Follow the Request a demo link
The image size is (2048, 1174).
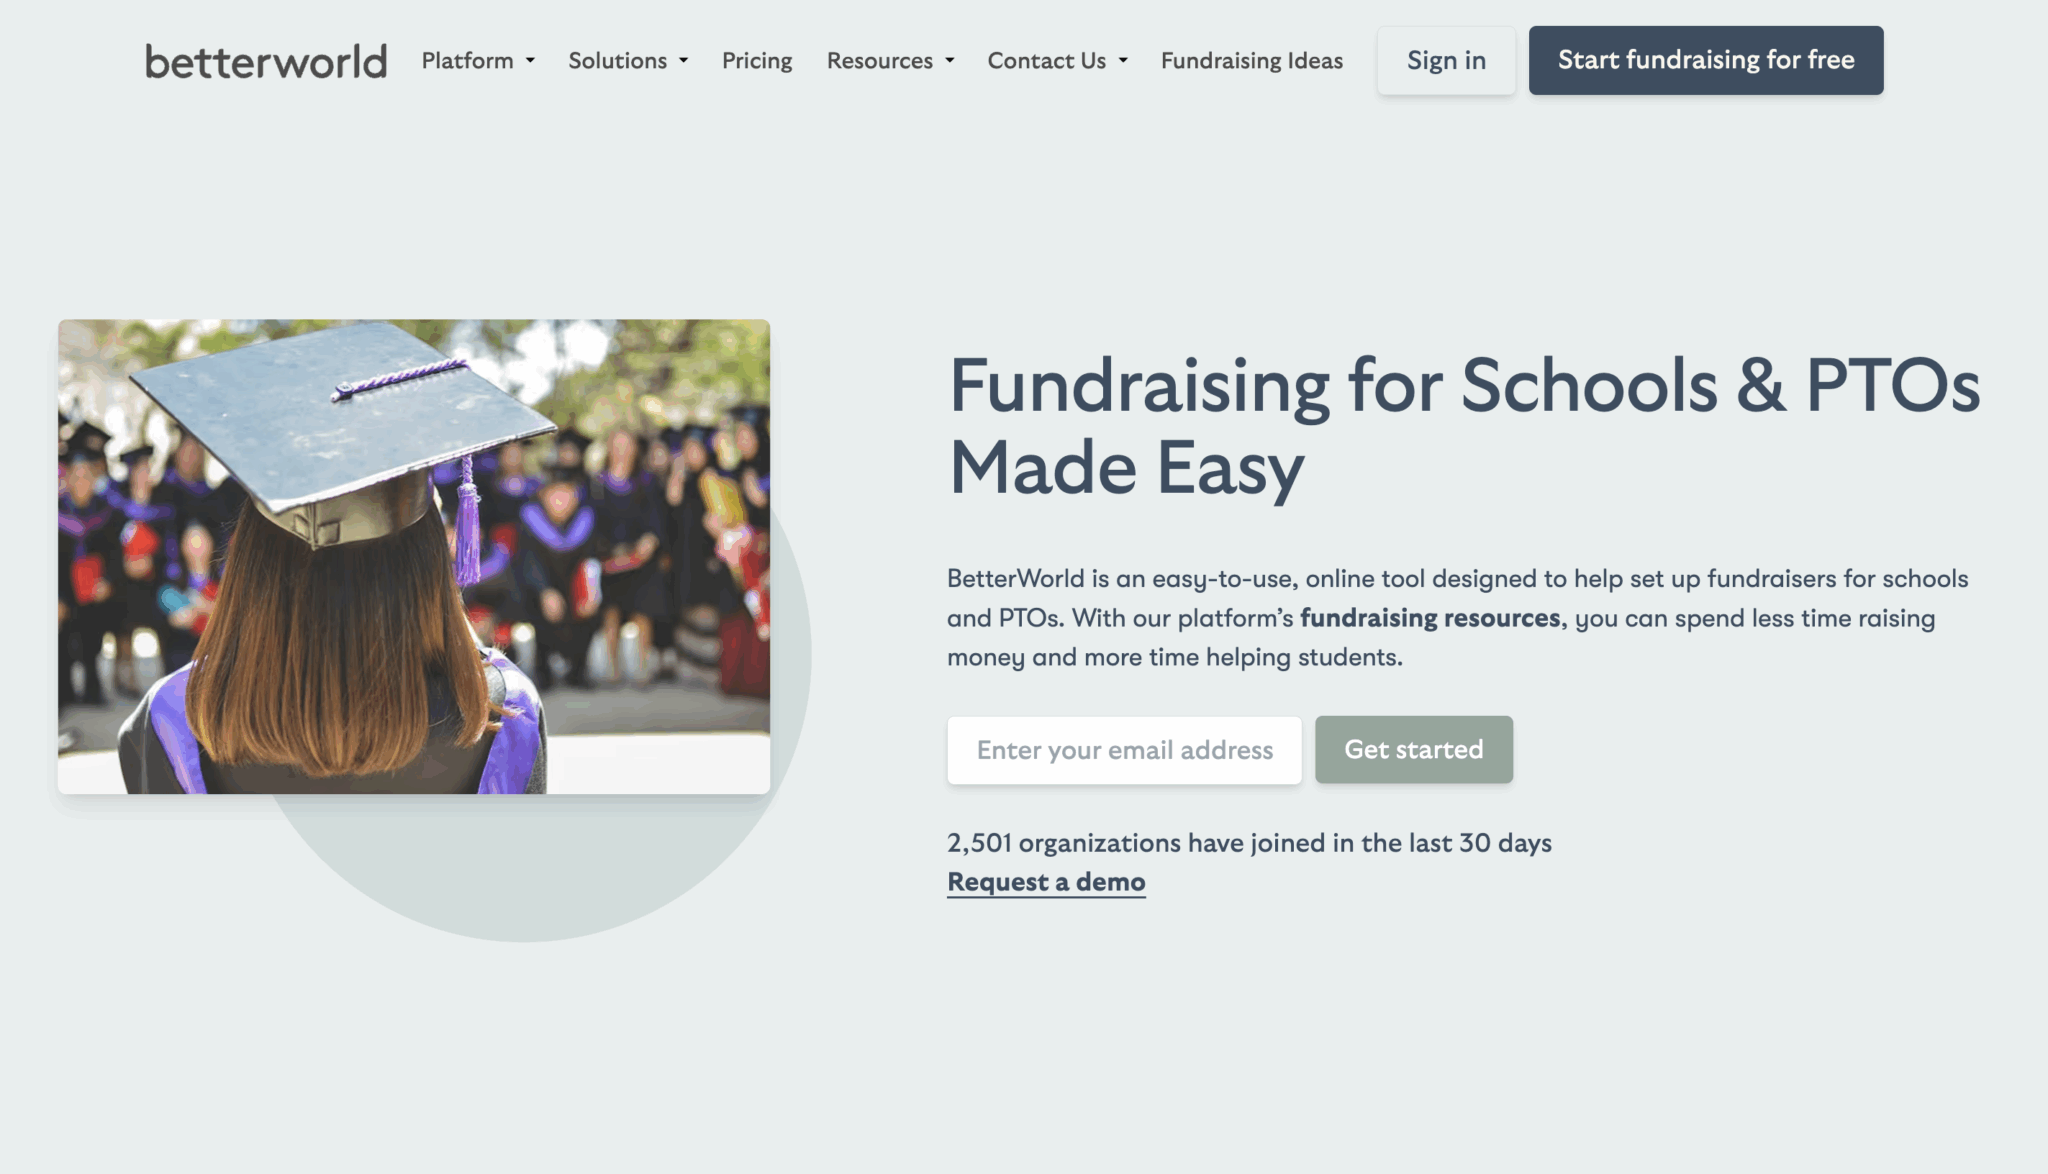tap(1046, 881)
